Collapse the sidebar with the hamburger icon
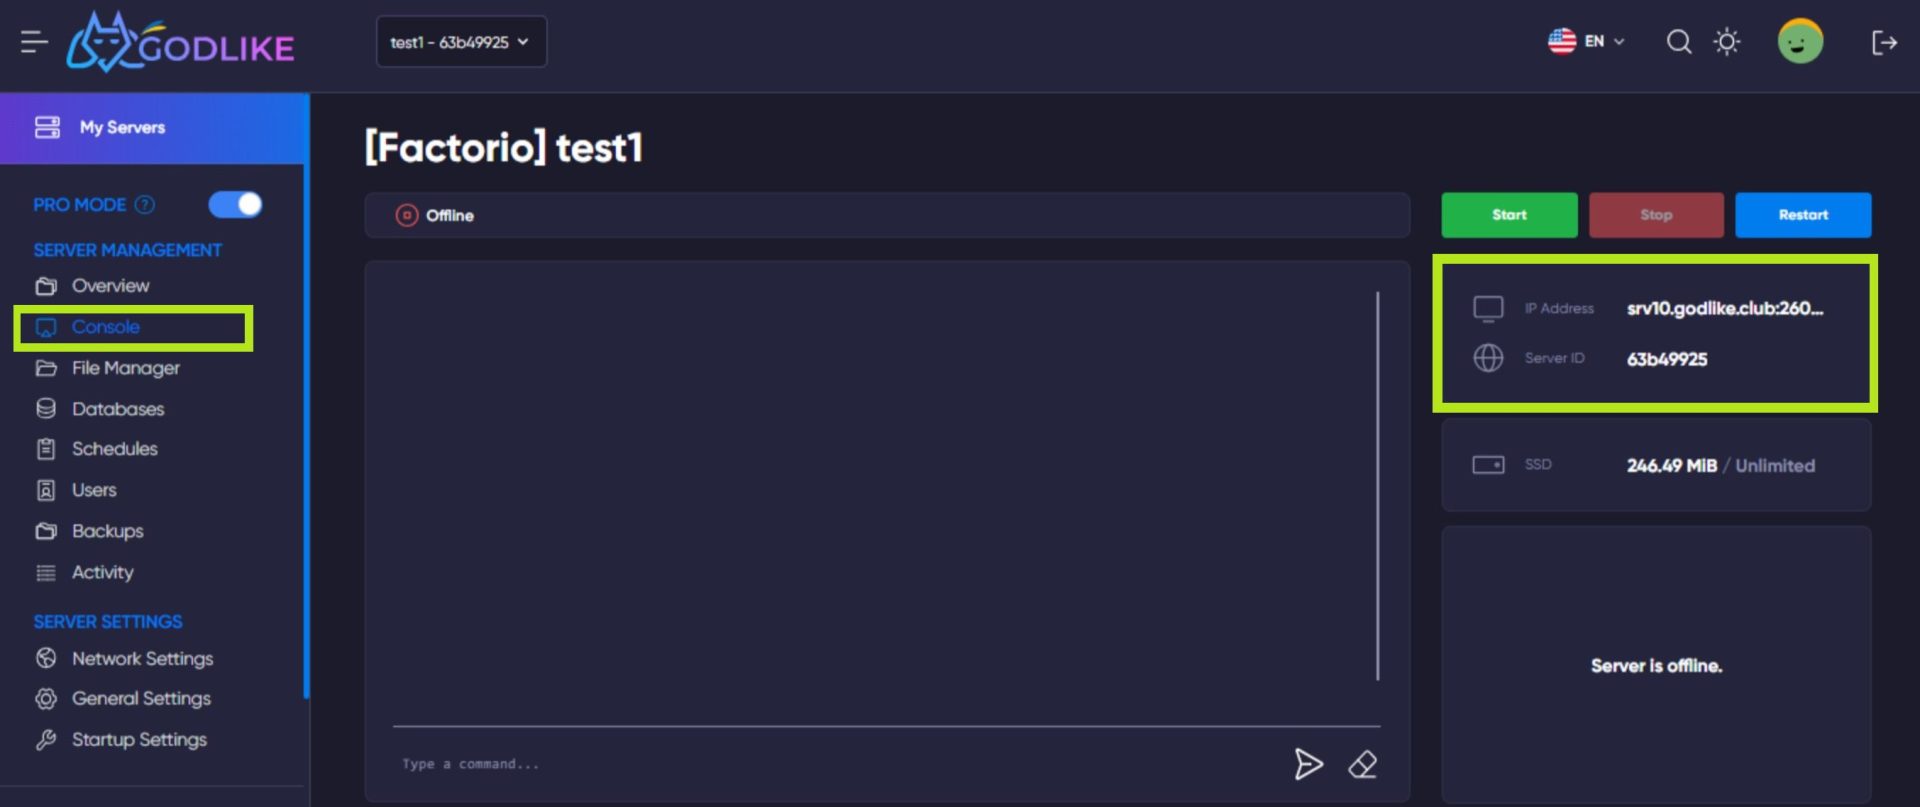The height and width of the screenshot is (807, 1920). tap(34, 42)
